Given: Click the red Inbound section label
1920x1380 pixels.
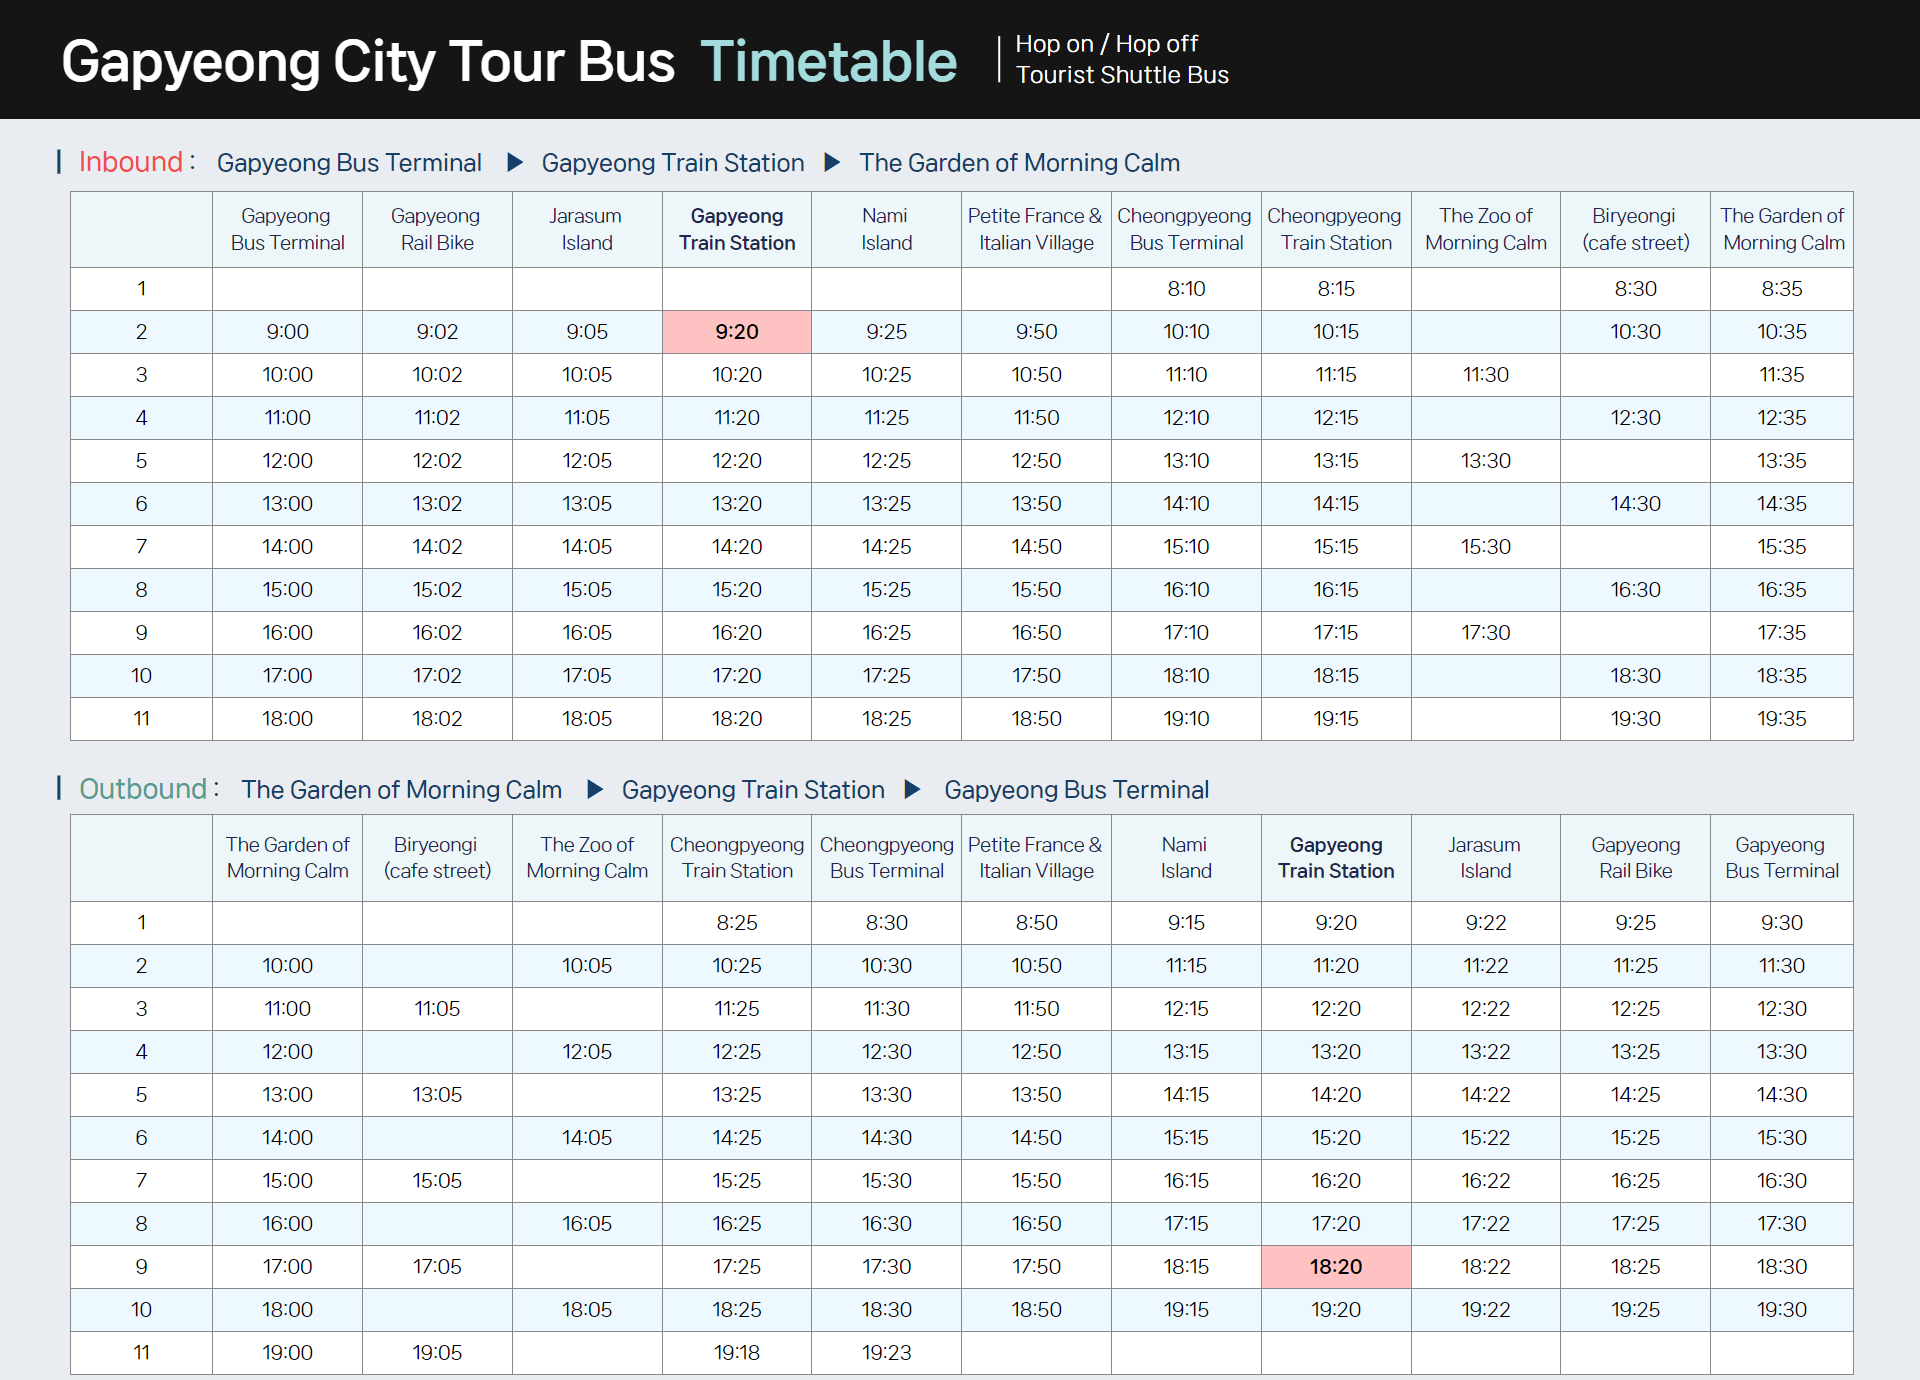Looking at the screenshot, I should click(x=131, y=162).
